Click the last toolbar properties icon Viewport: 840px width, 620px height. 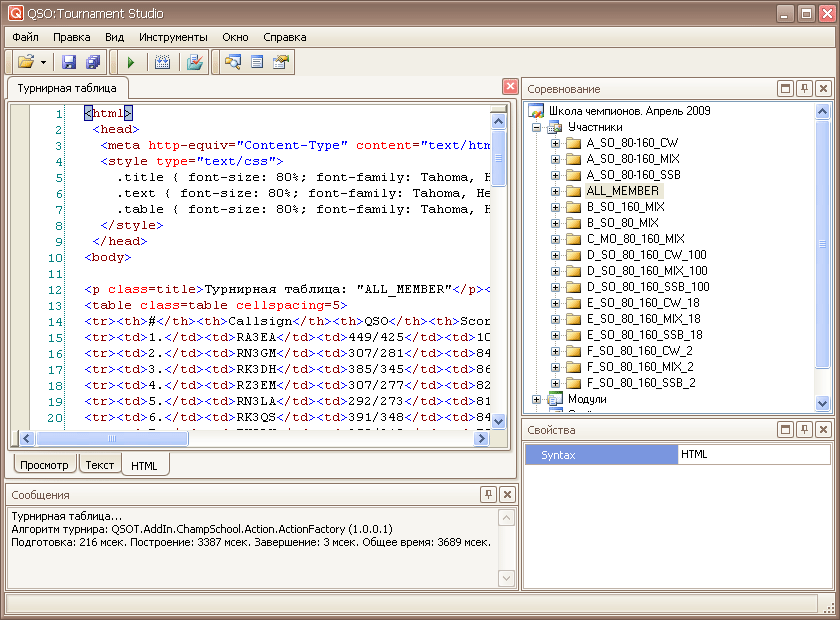pyautogui.click(x=281, y=62)
